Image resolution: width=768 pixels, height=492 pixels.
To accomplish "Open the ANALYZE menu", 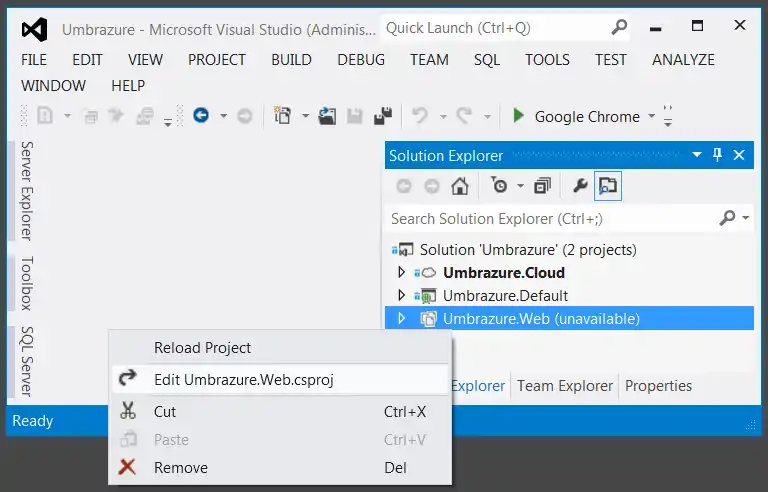I will (x=683, y=60).
